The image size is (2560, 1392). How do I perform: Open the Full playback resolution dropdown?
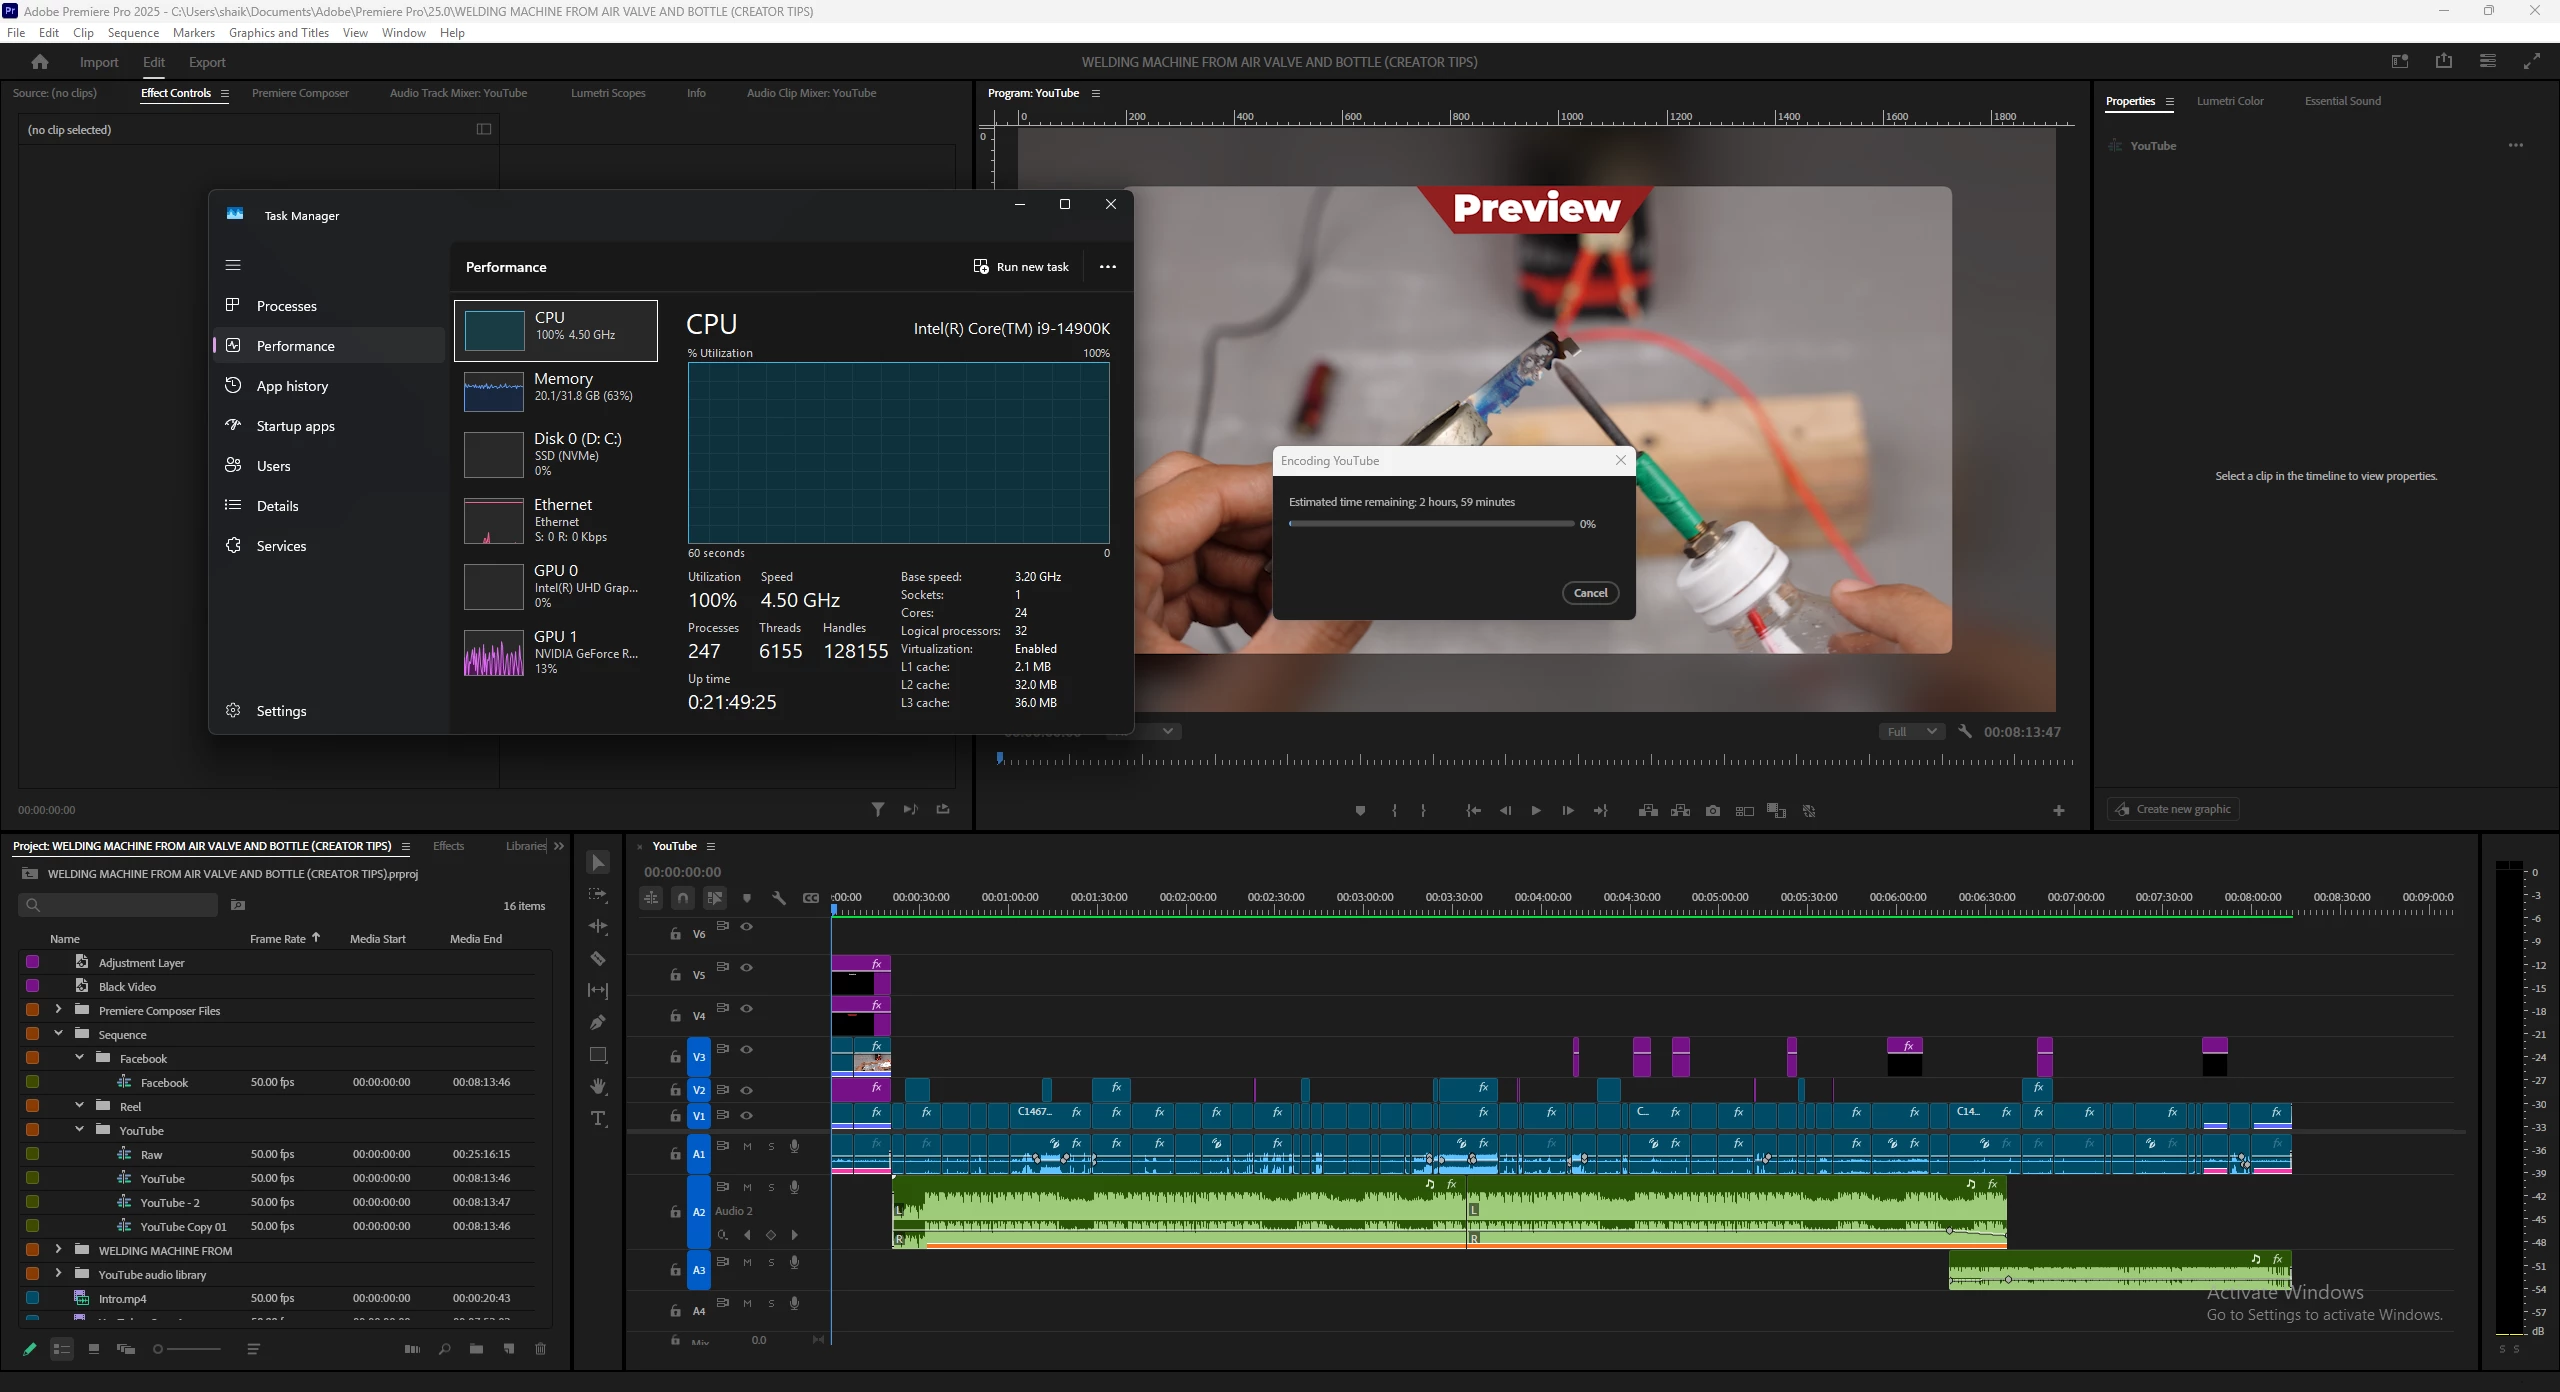click(1911, 732)
